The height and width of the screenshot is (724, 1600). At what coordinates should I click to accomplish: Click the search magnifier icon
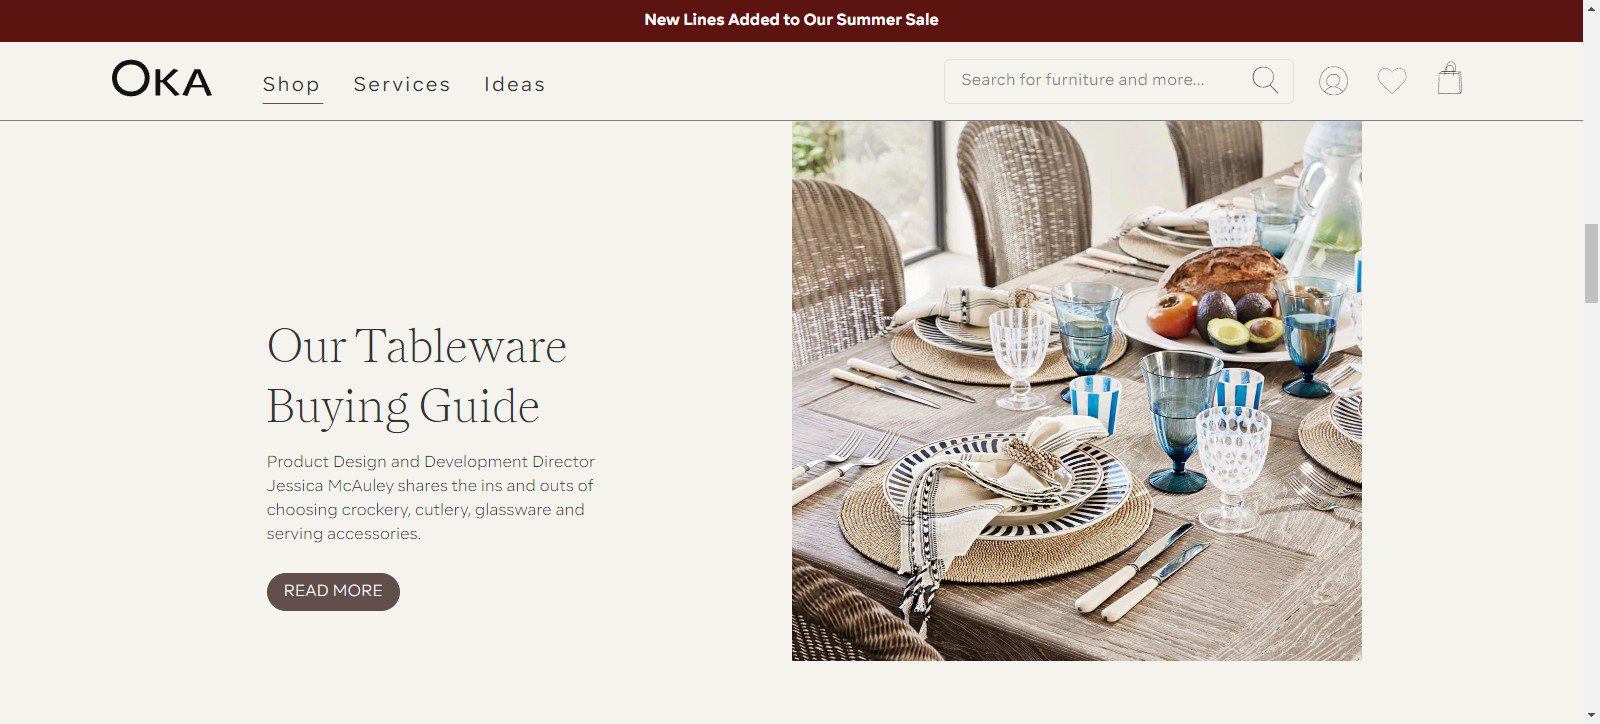pos(1265,80)
